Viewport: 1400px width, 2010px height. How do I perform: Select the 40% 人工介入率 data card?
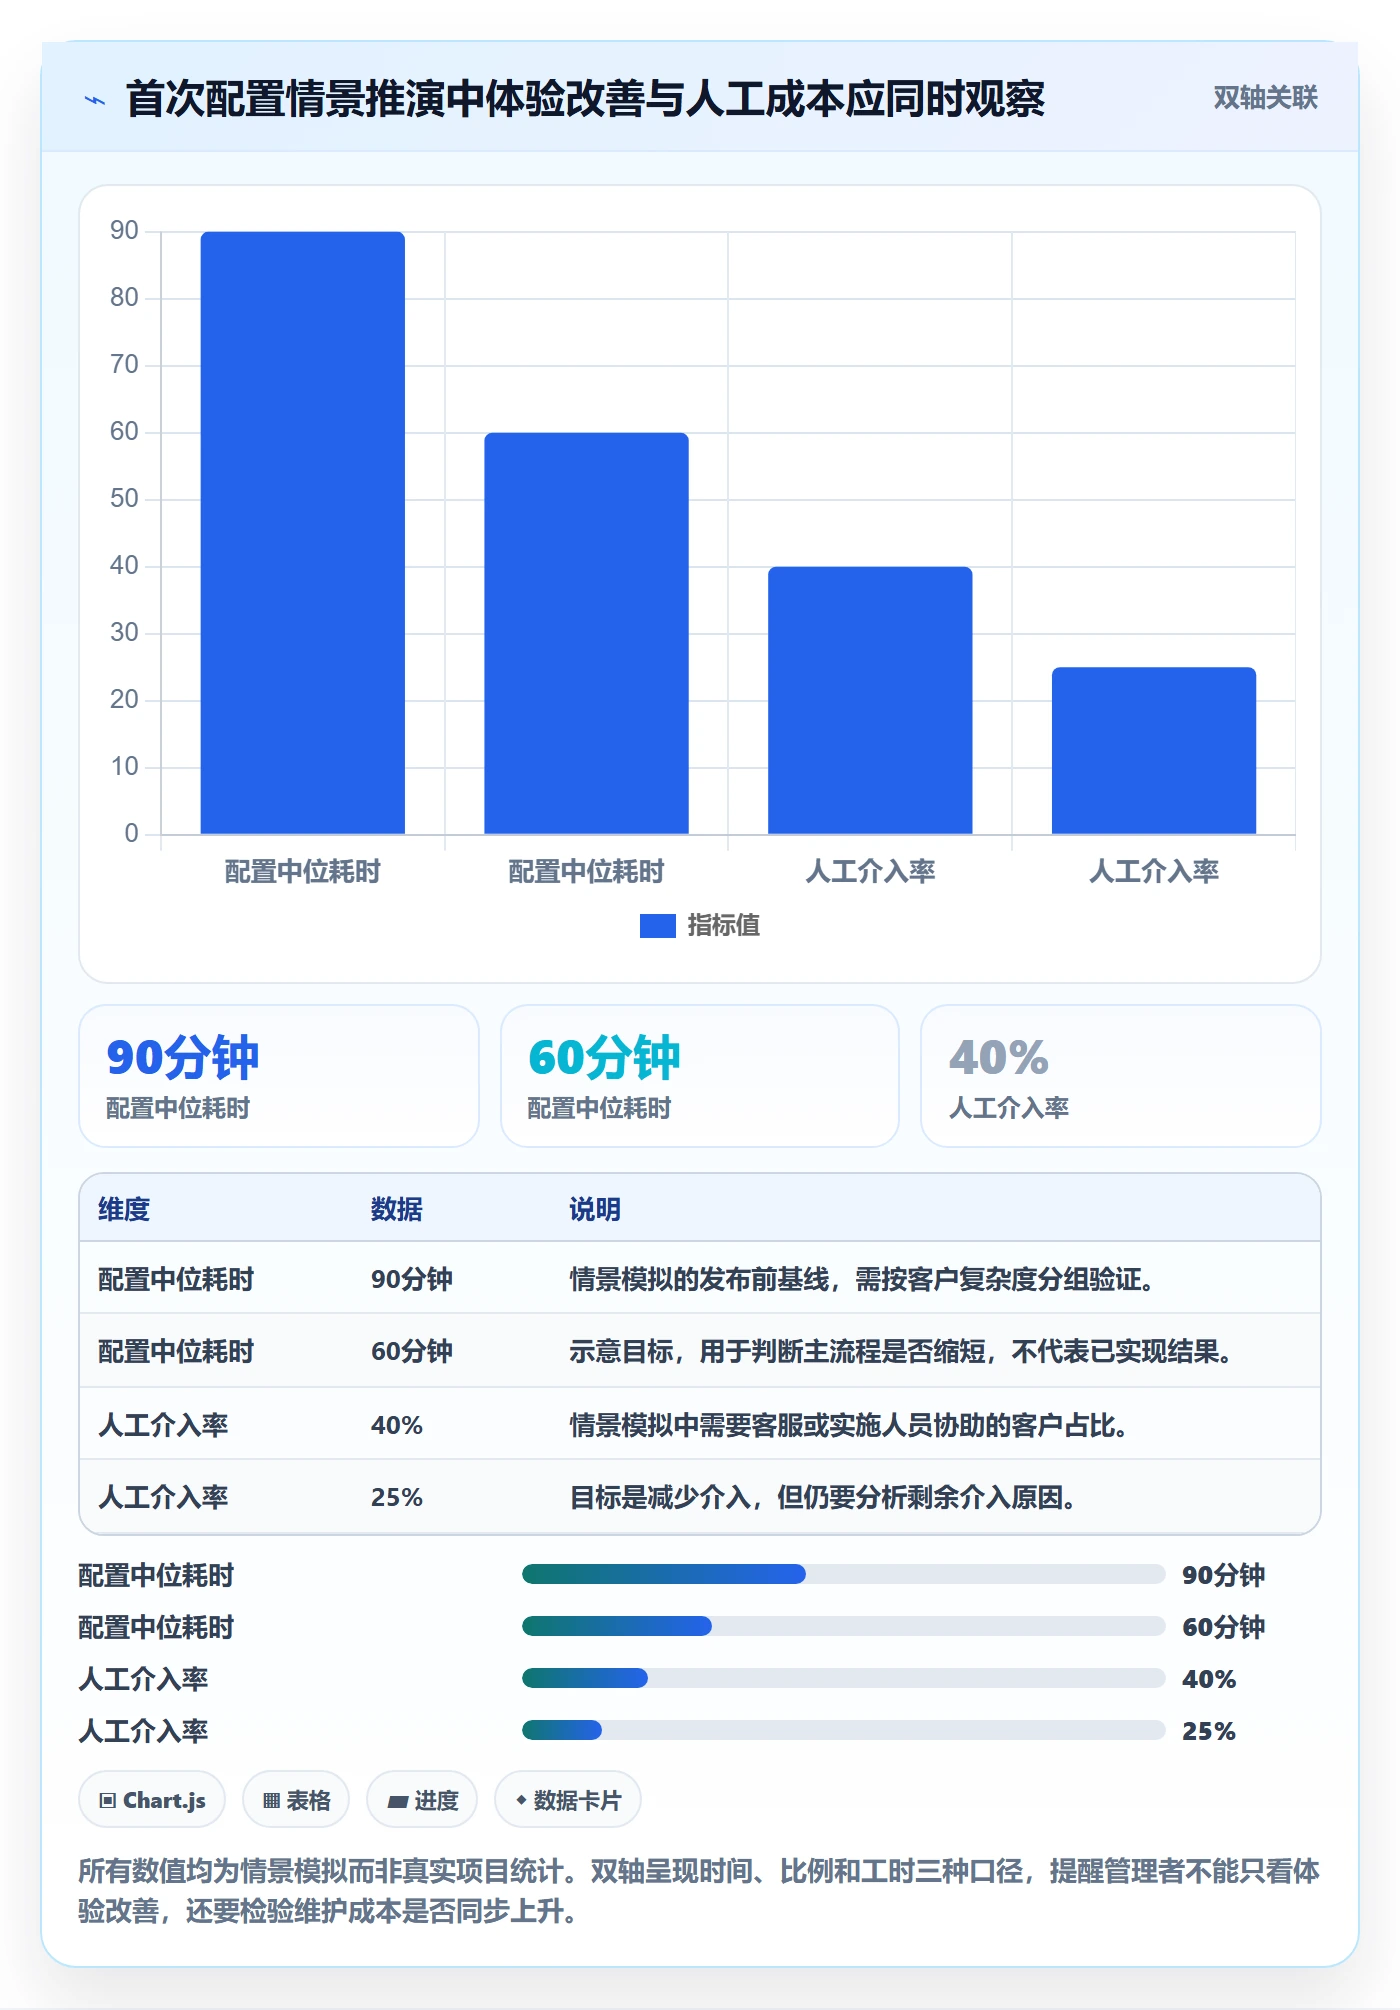(x=1121, y=1076)
